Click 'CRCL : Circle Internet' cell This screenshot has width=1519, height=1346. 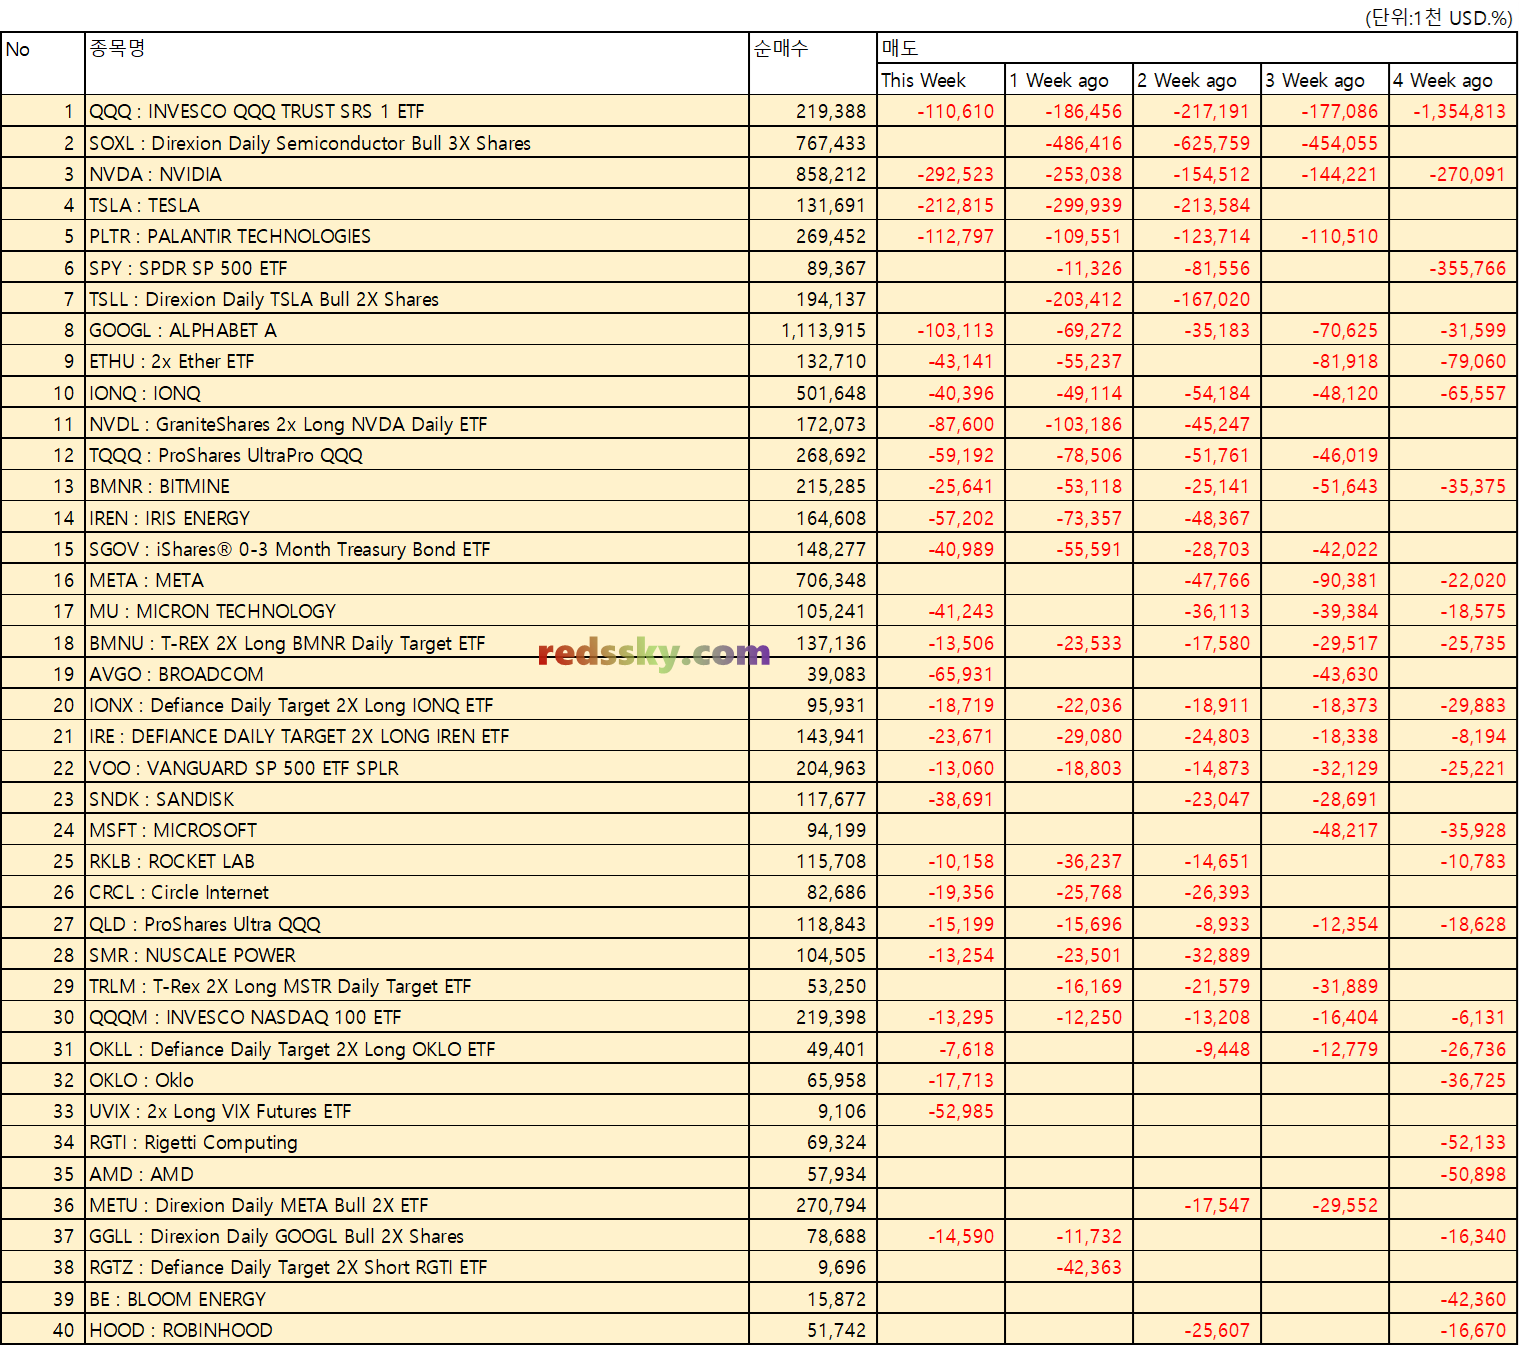(x=417, y=892)
